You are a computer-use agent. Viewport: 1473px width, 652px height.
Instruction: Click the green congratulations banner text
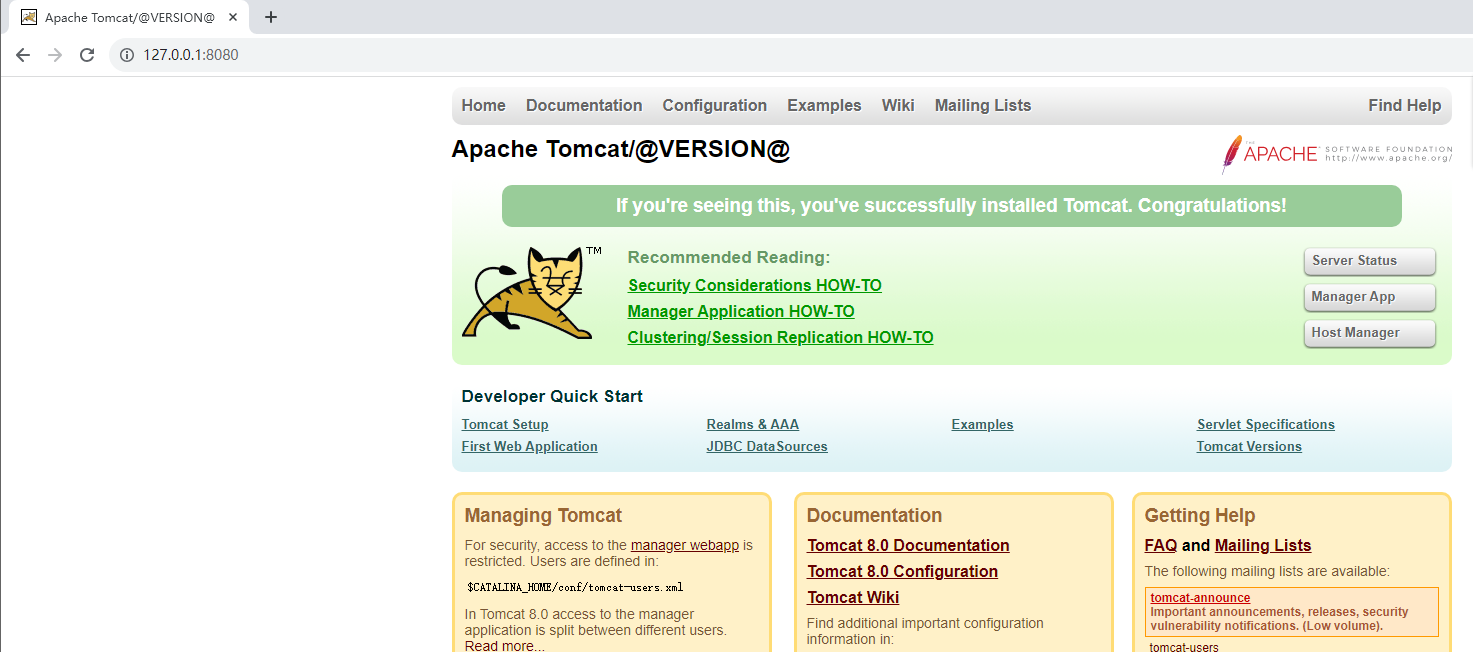pyautogui.click(x=951, y=206)
